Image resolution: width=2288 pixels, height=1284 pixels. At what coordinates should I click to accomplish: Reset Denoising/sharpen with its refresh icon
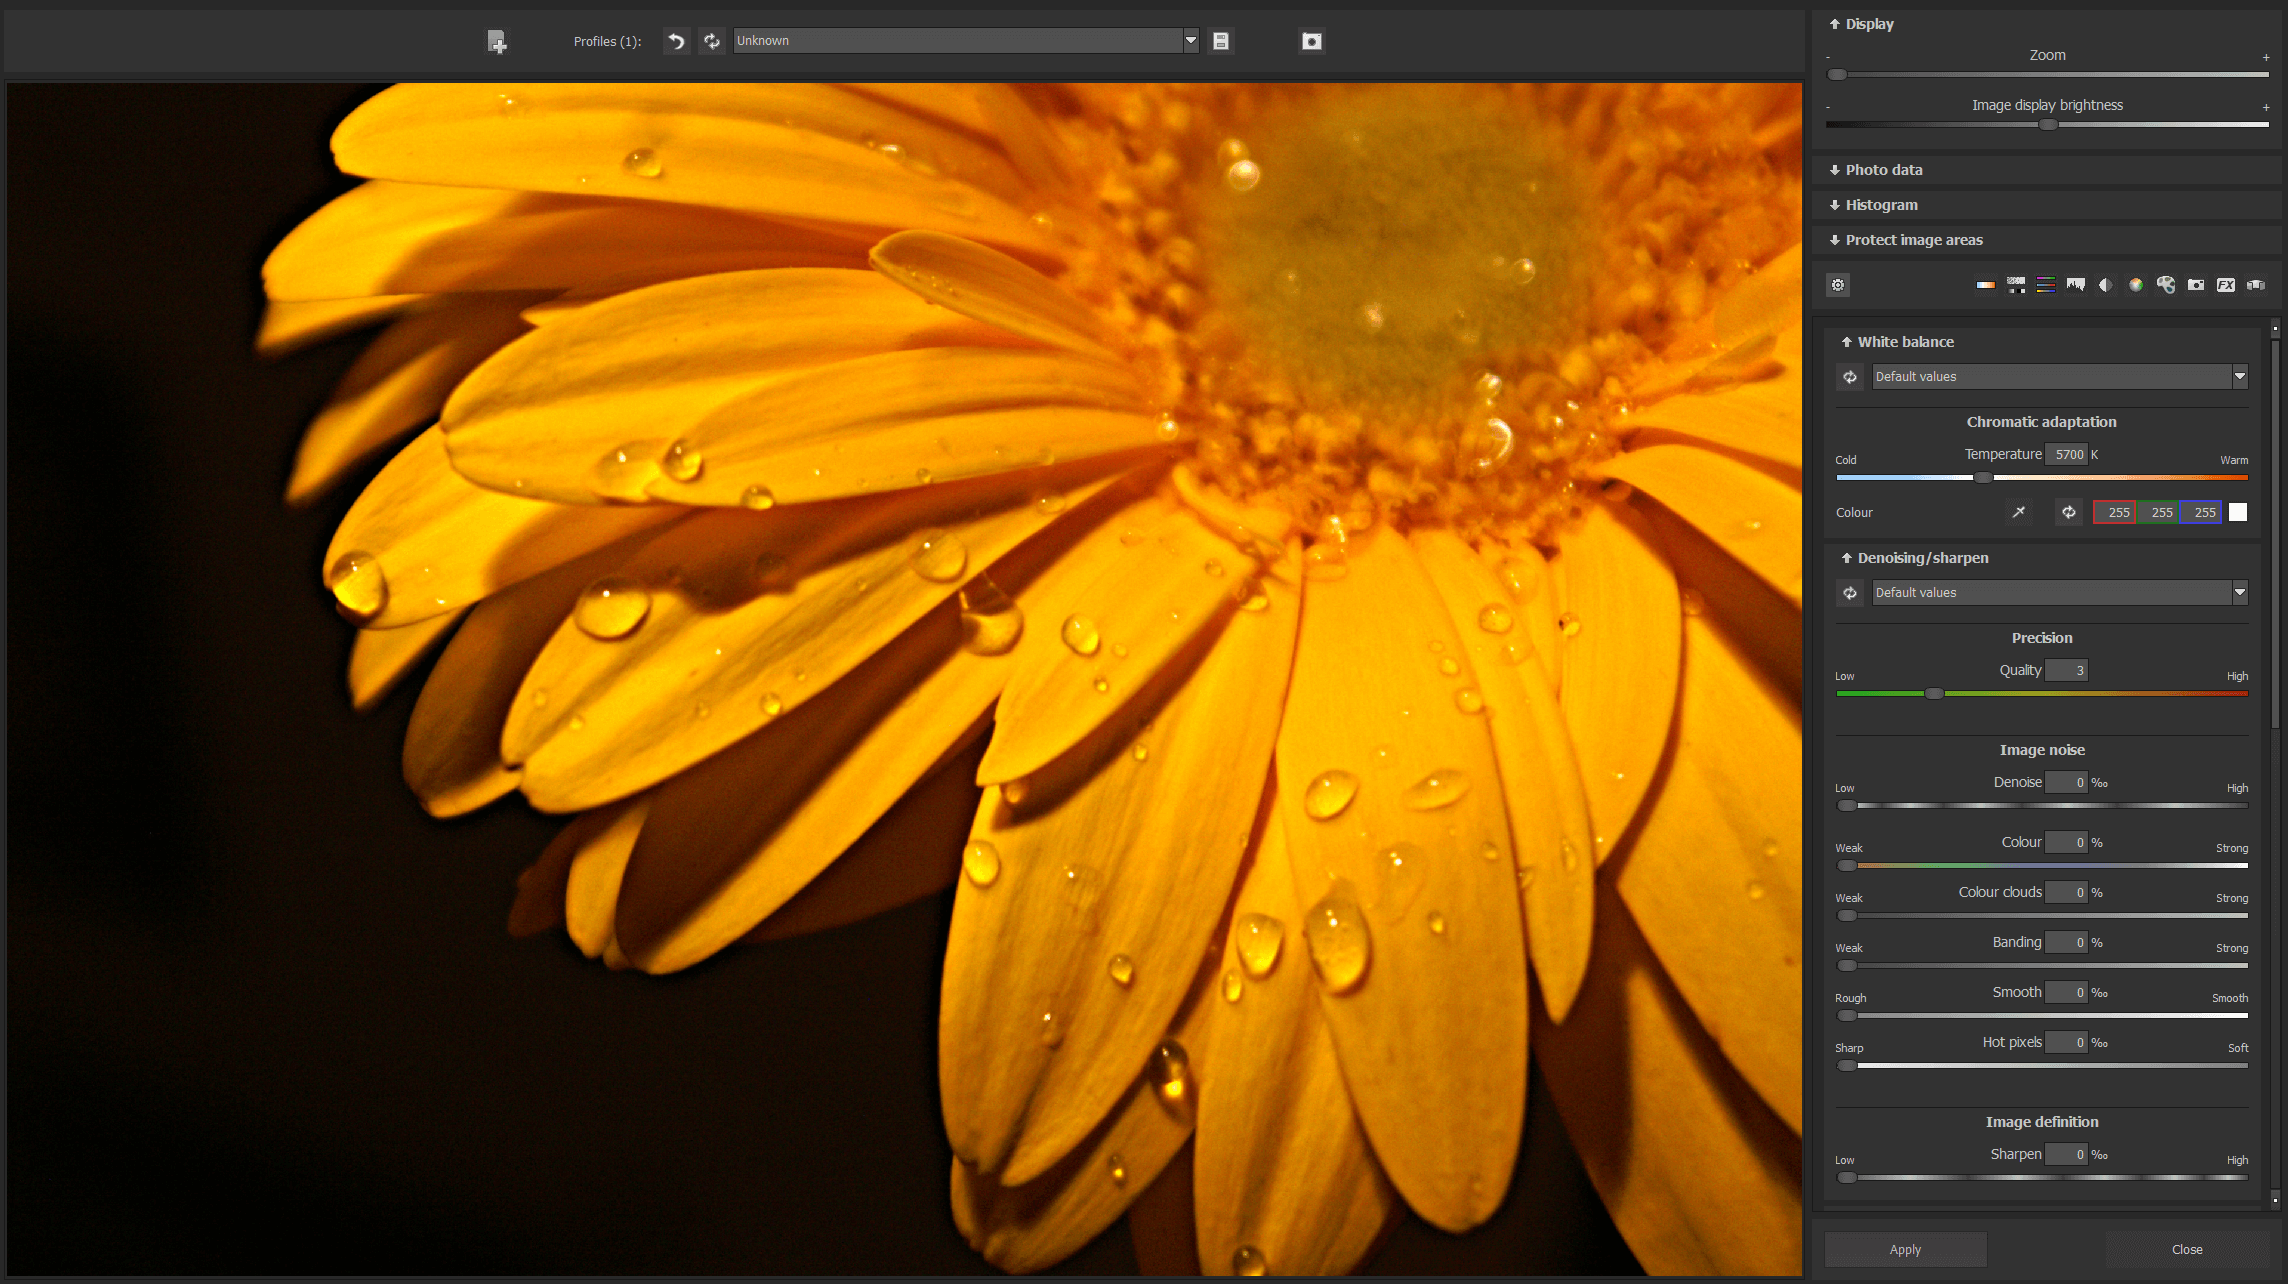tap(1850, 593)
